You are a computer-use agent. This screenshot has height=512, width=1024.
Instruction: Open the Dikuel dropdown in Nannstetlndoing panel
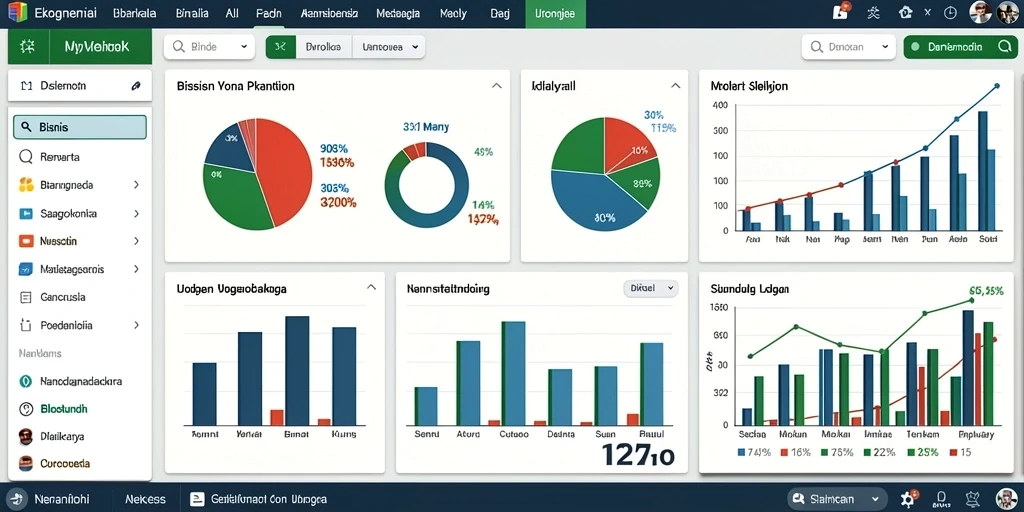pyautogui.click(x=651, y=288)
